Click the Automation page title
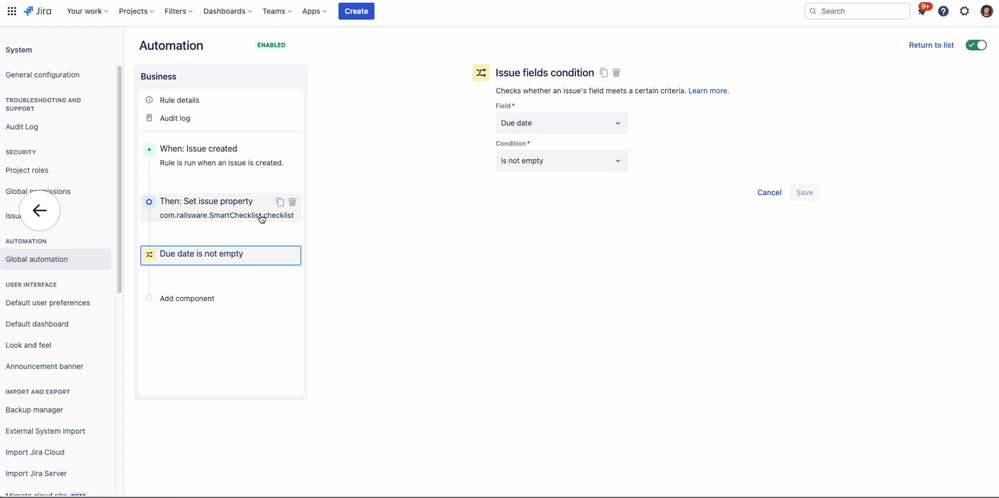The height and width of the screenshot is (498, 999). click(x=171, y=46)
